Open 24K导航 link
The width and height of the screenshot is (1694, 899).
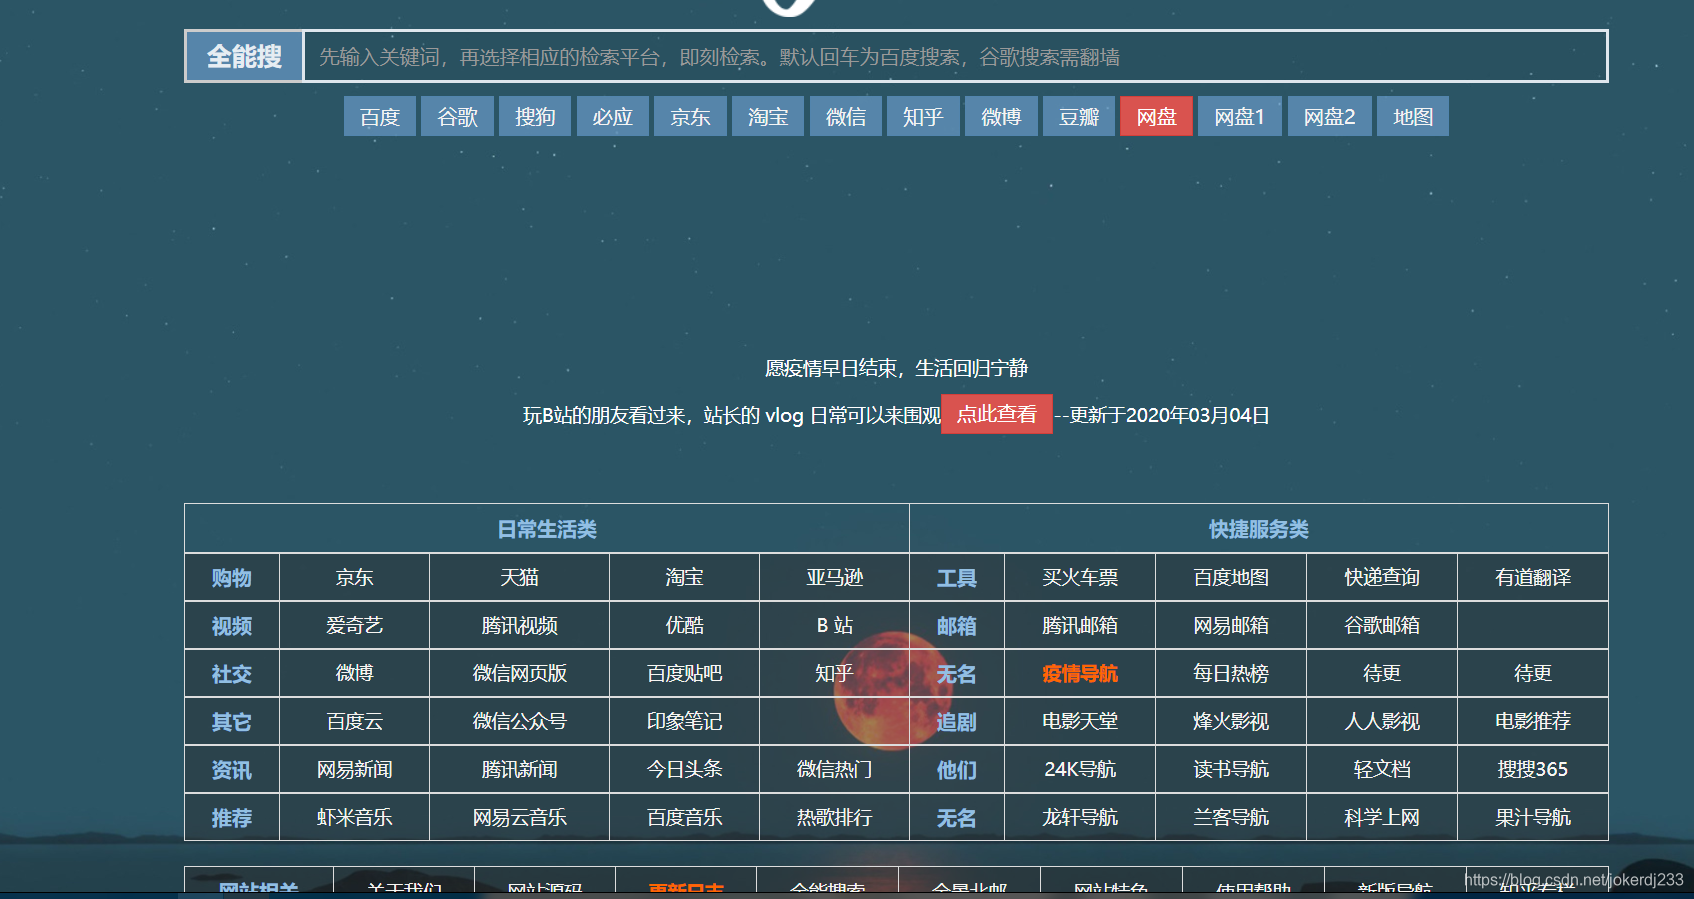tap(1080, 769)
